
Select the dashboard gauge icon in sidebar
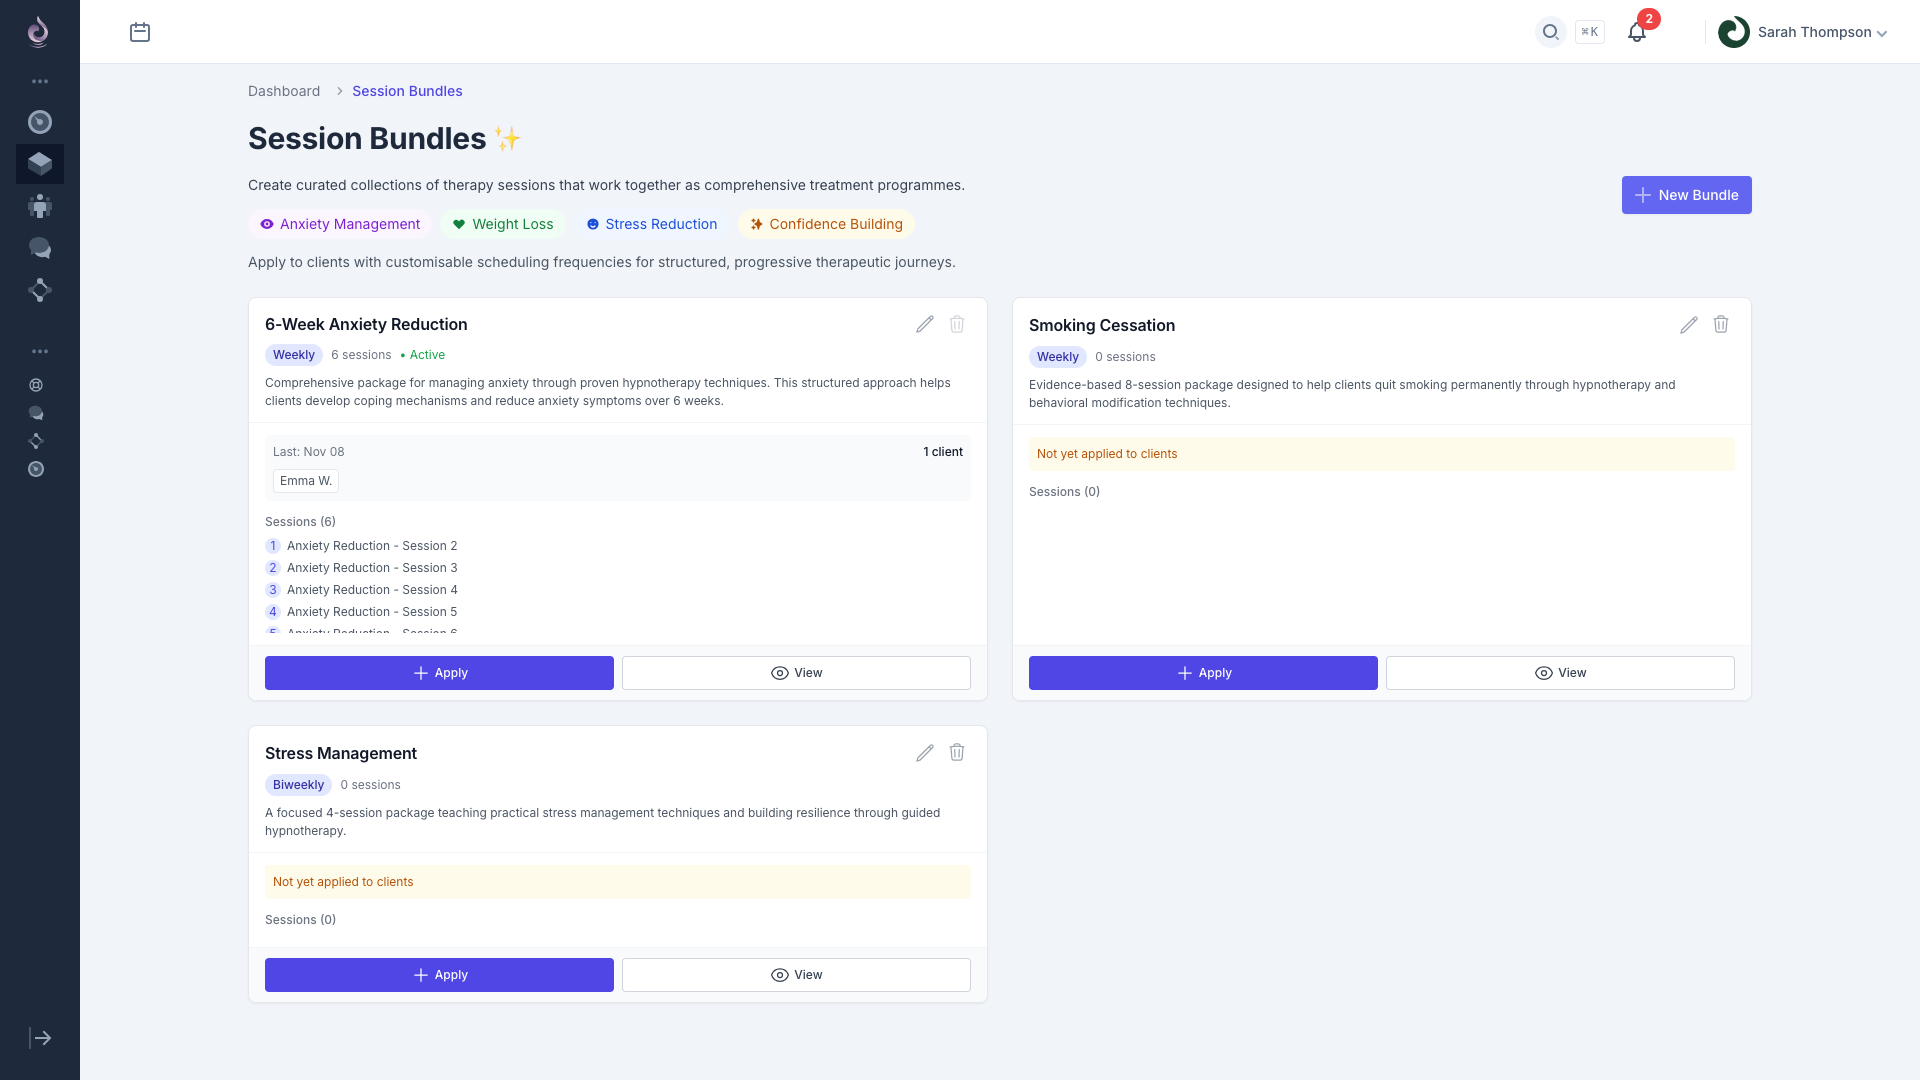pyautogui.click(x=40, y=122)
